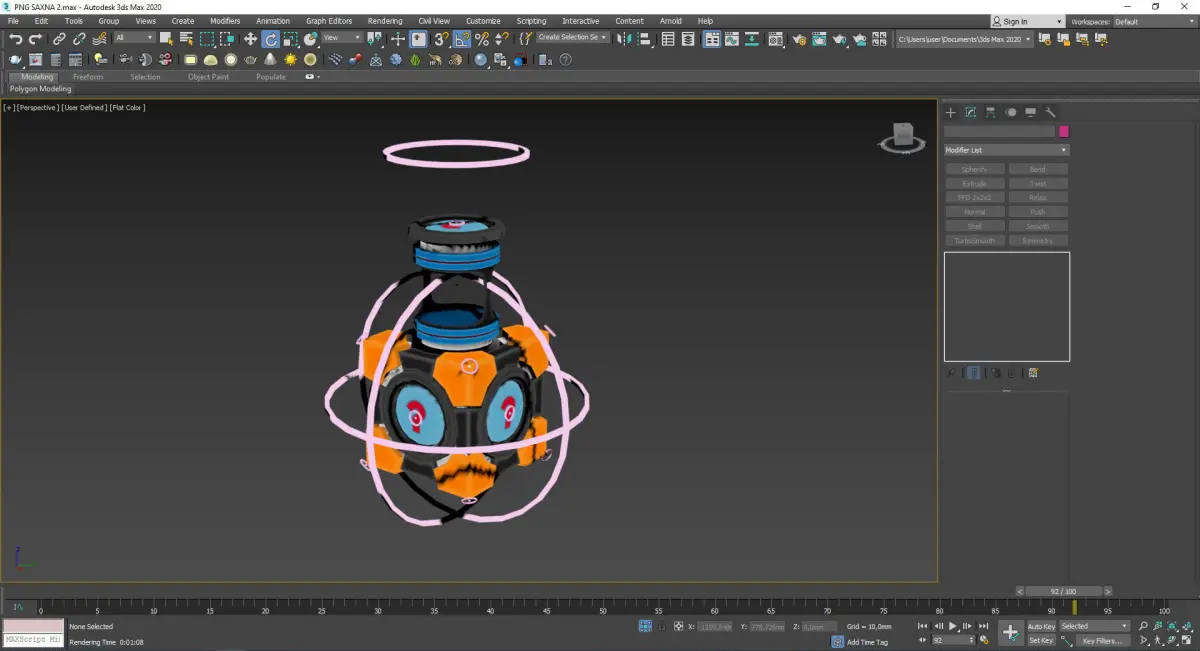Open the Graph Editors menu
This screenshot has width=1200, height=651.
[x=329, y=21]
